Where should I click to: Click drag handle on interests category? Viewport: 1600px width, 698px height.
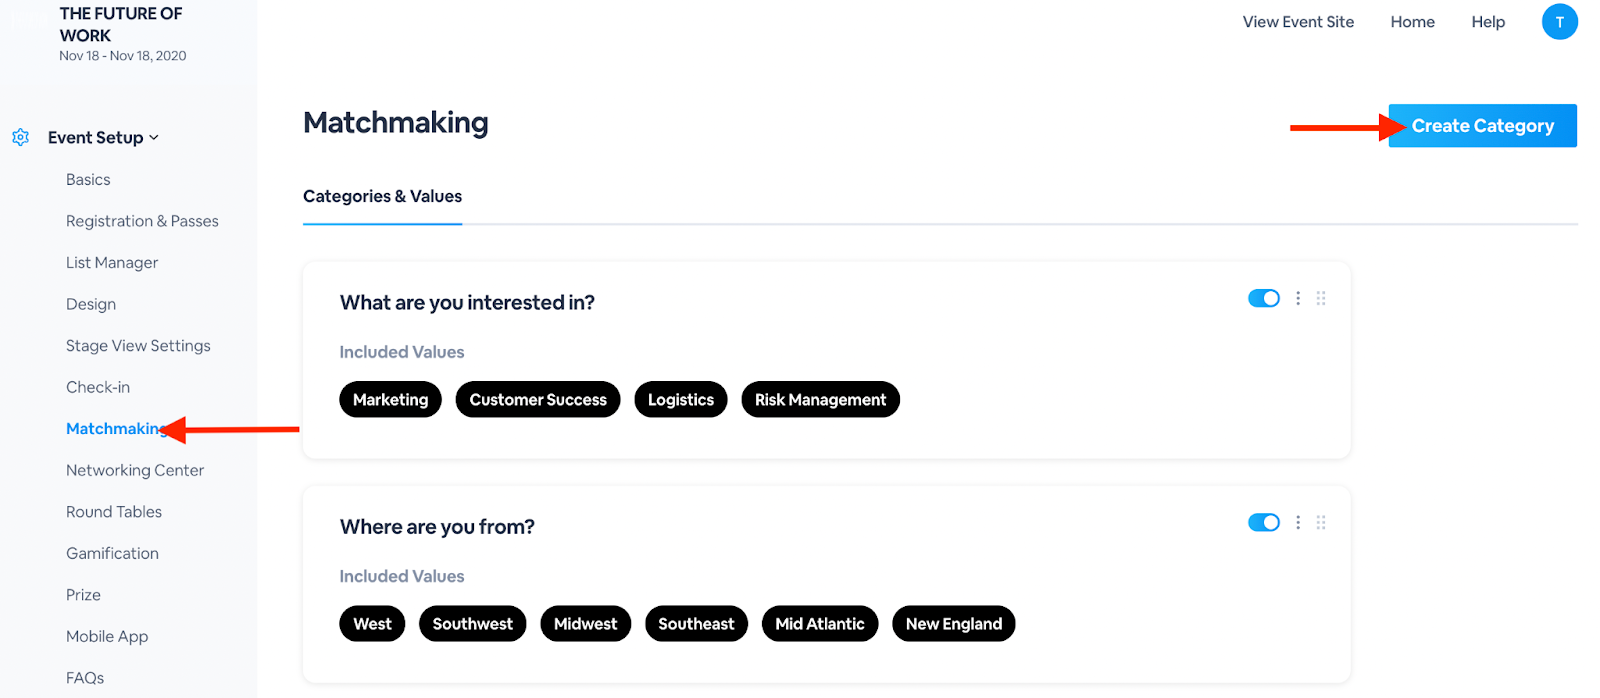click(1321, 298)
